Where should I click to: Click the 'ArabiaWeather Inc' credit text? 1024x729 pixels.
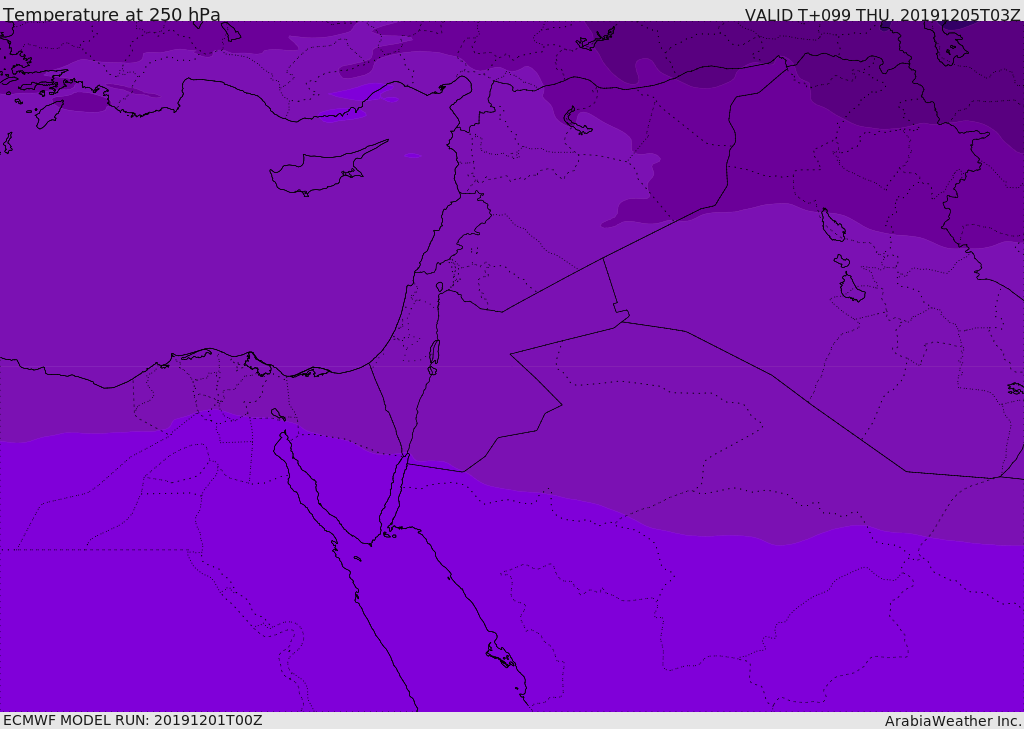click(952, 721)
